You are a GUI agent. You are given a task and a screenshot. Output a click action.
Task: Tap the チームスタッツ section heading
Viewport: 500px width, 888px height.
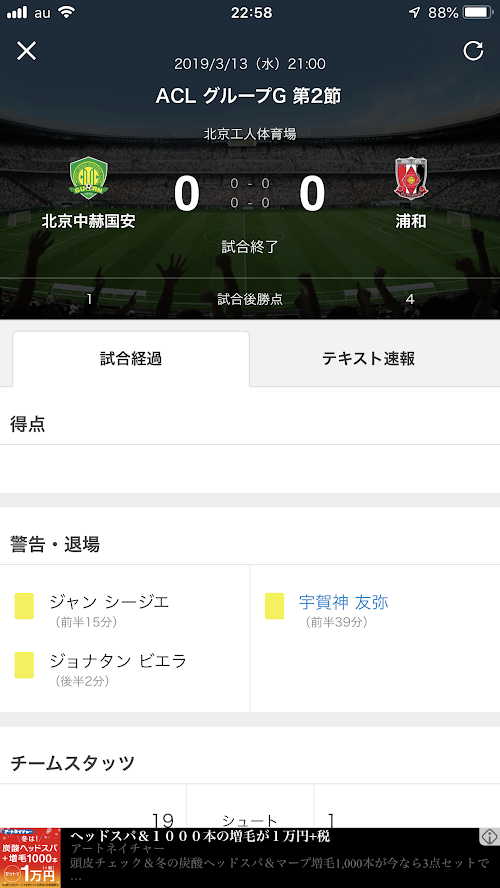tap(73, 763)
